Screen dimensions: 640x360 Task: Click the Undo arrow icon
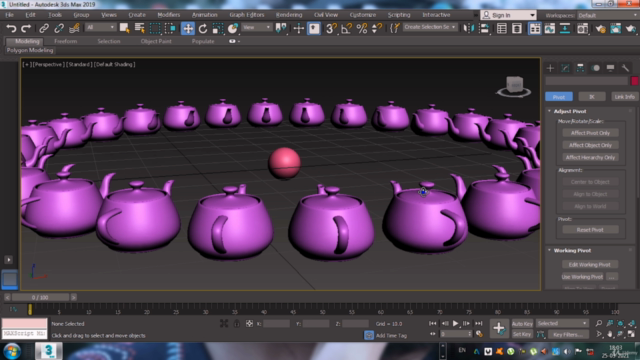pos(11,28)
